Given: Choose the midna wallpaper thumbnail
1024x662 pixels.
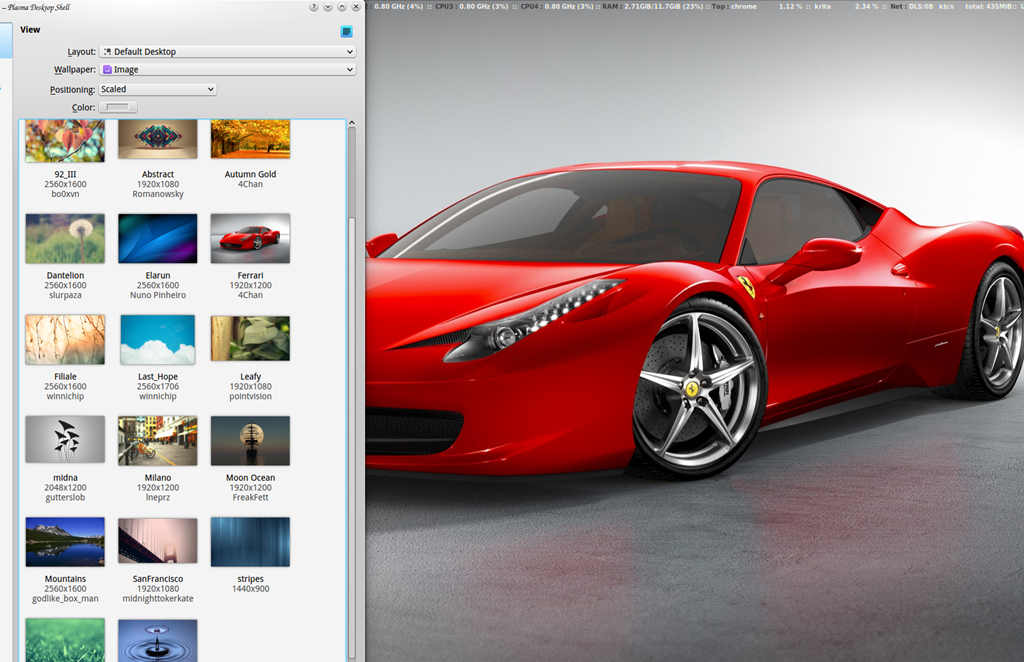Looking at the screenshot, I should [x=65, y=439].
